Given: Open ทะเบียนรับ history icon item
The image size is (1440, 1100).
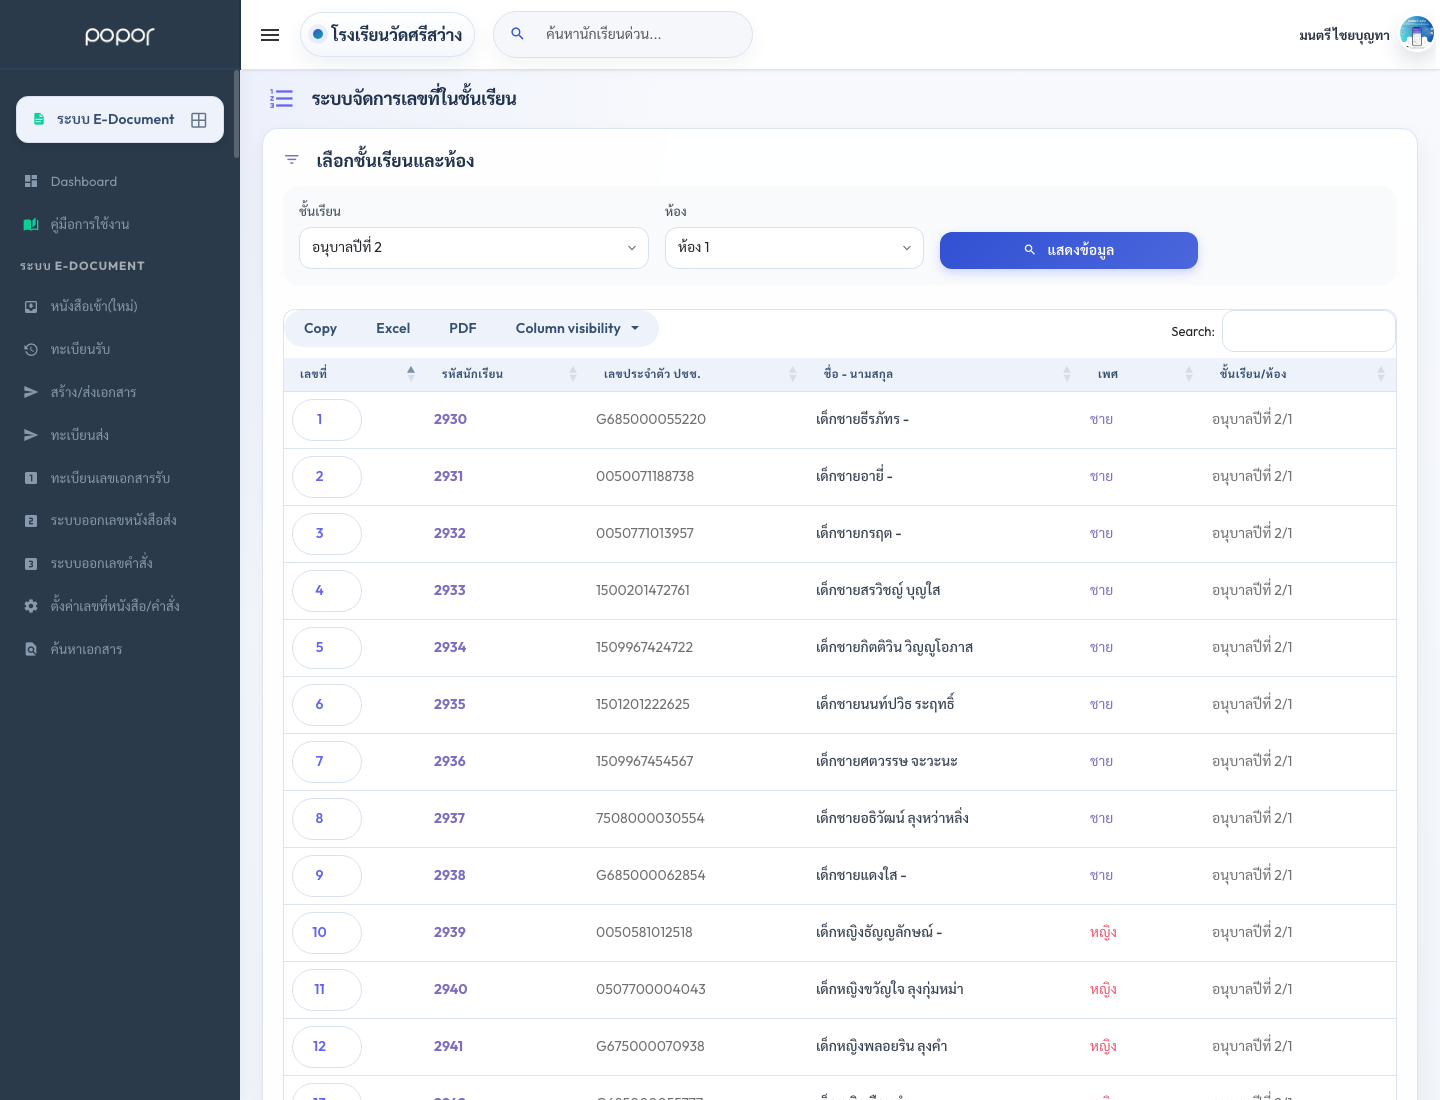Looking at the screenshot, I should pyautogui.click(x=31, y=350).
